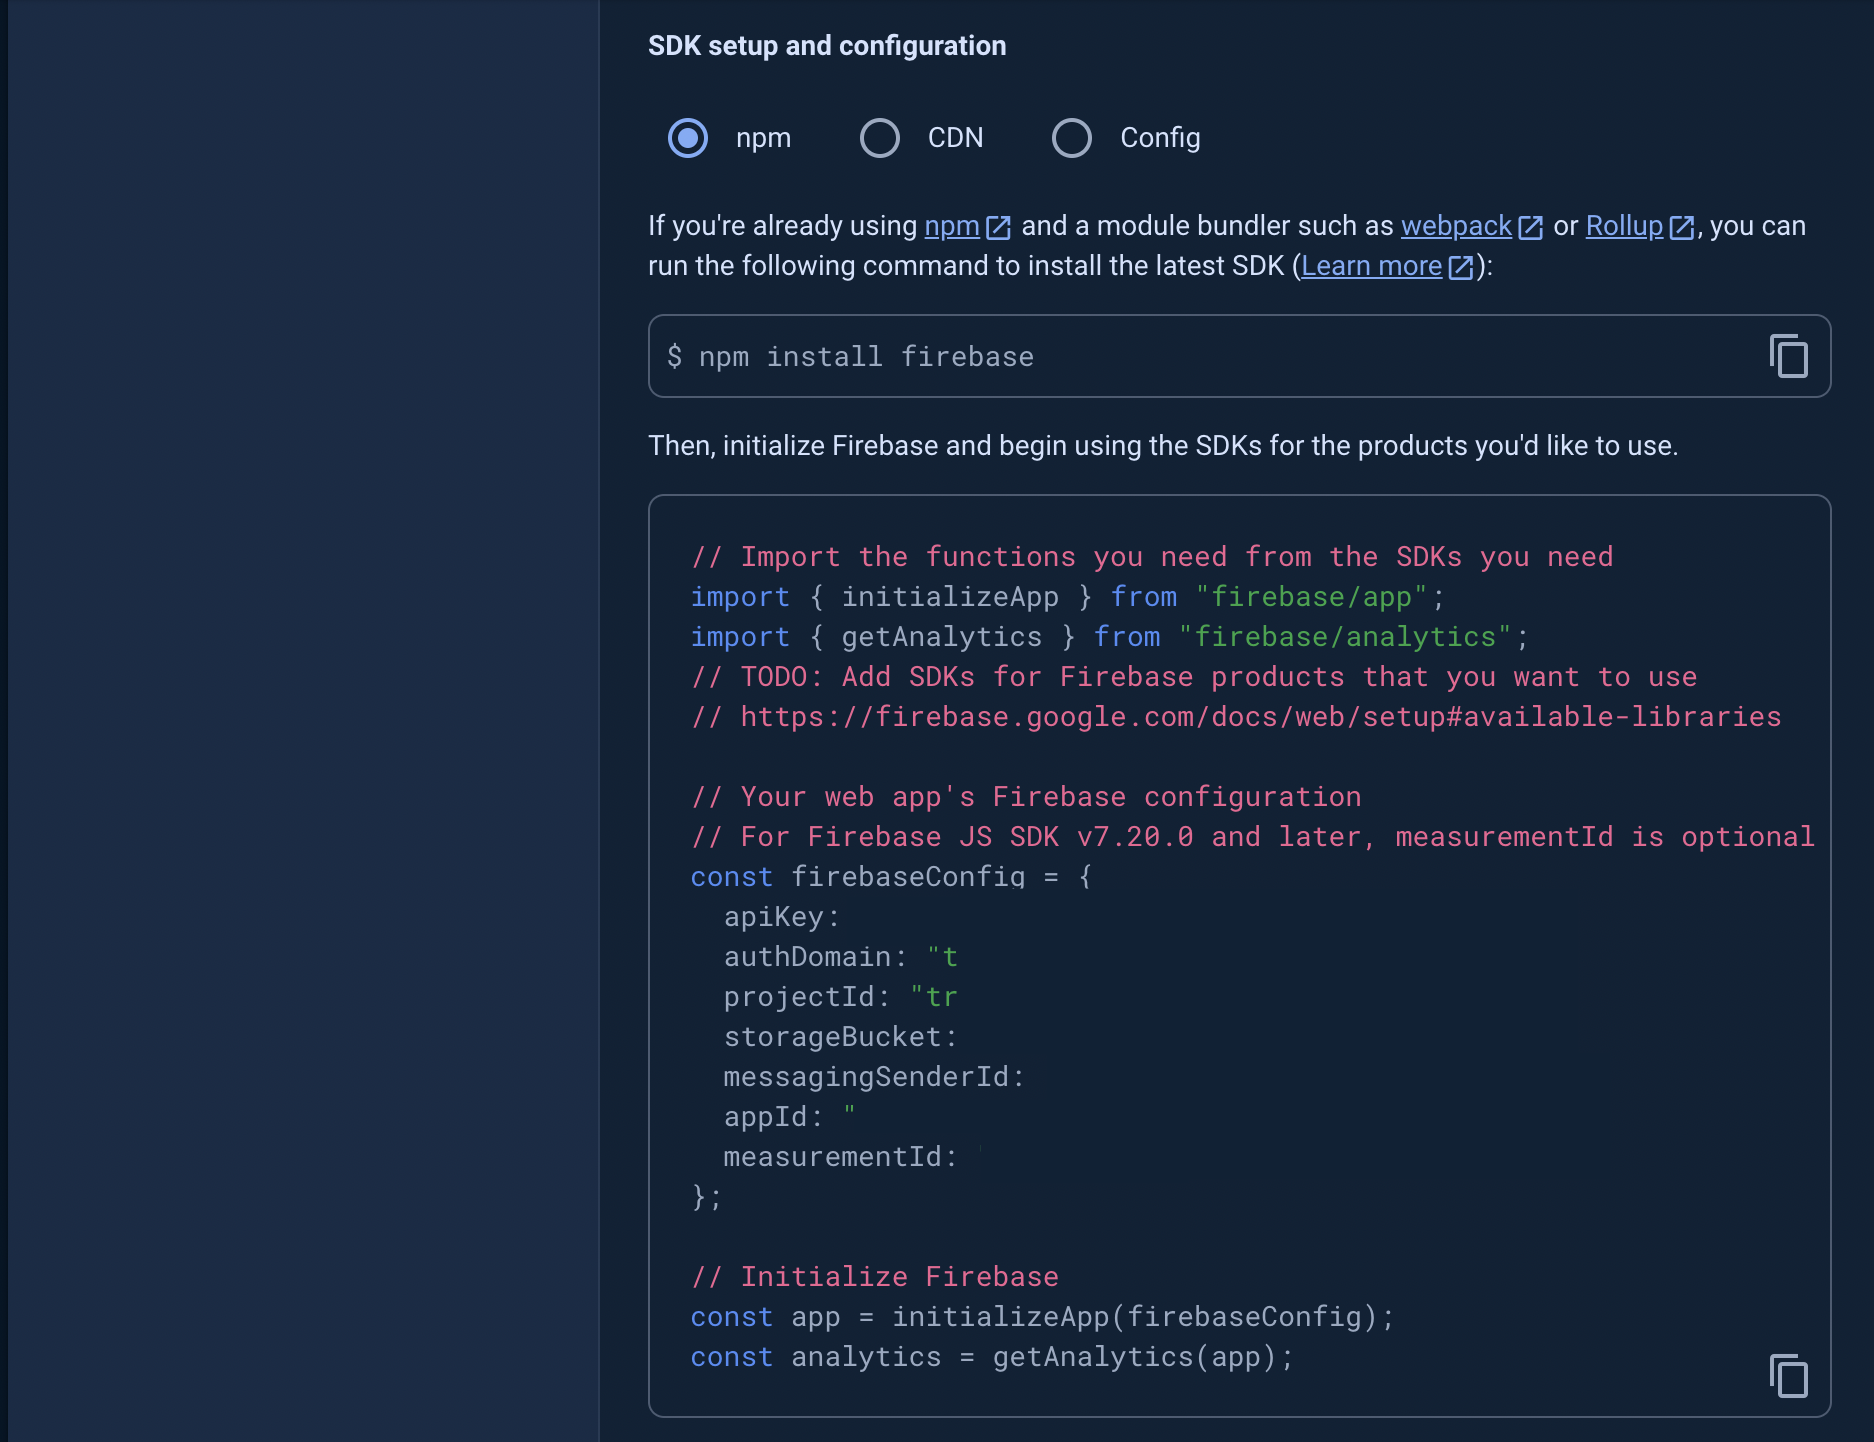Click the messagingSenderId config line

tap(874, 1077)
